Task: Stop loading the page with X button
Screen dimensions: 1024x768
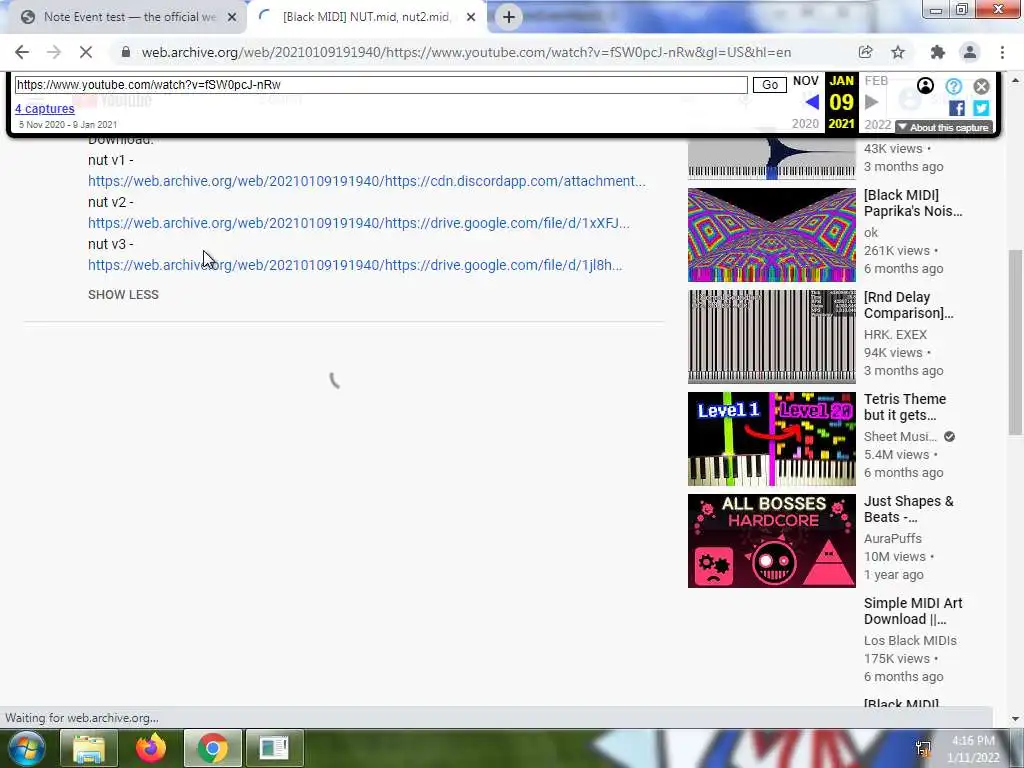Action: tap(86, 52)
